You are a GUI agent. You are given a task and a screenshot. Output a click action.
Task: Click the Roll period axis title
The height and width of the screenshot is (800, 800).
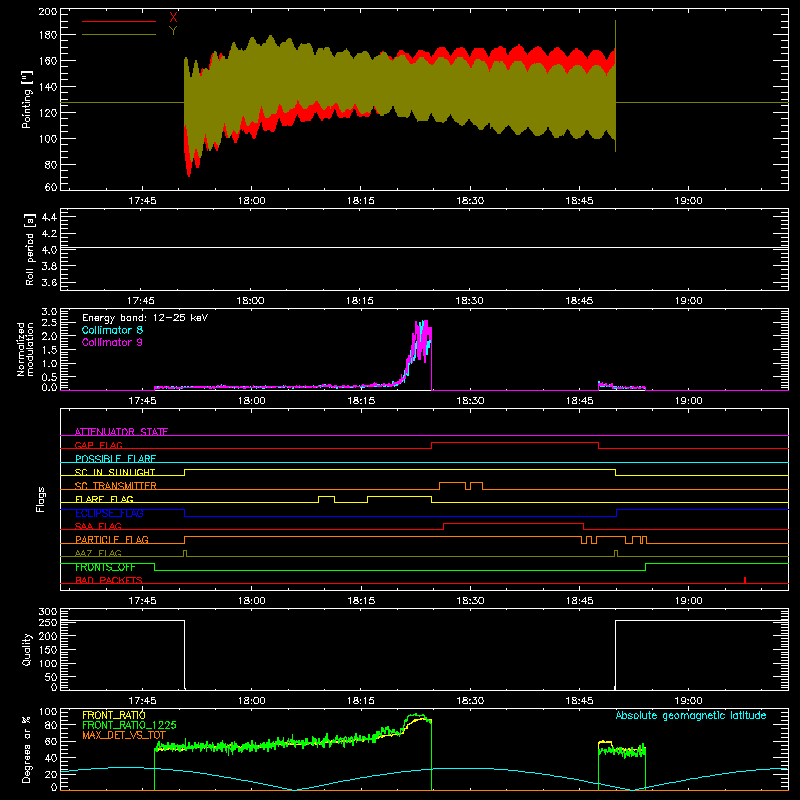pyautogui.click(x=30, y=249)
